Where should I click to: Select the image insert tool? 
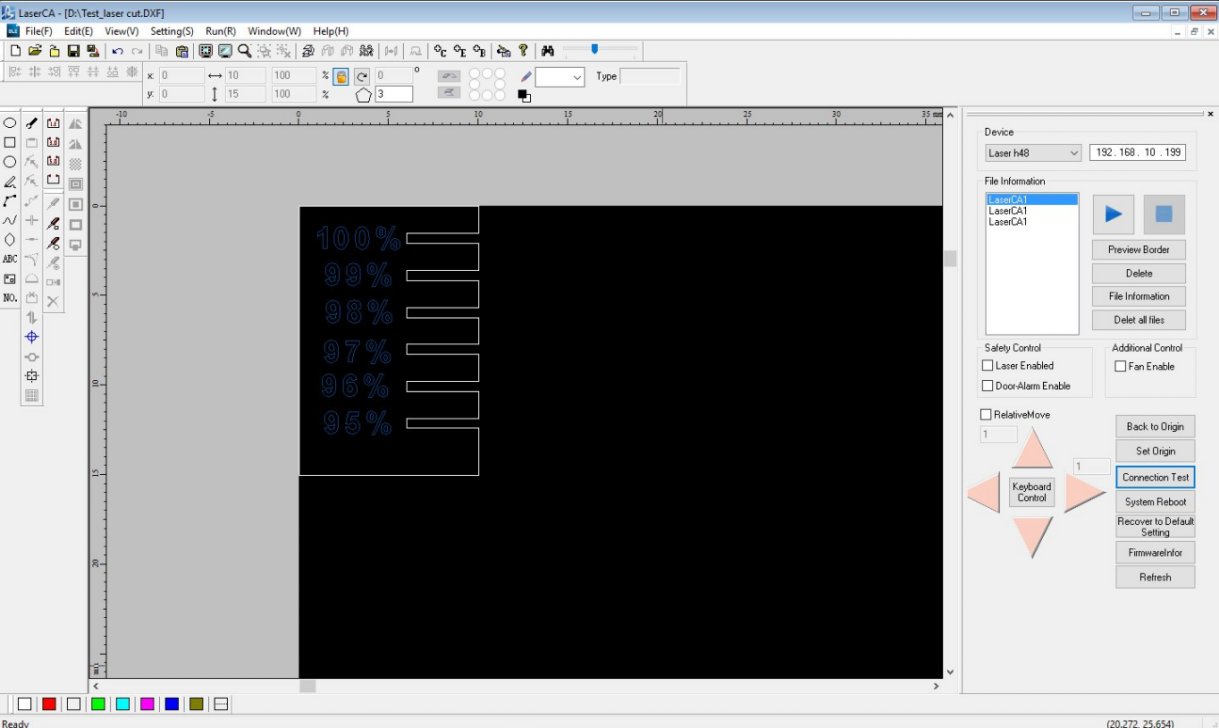pos(10,278)
